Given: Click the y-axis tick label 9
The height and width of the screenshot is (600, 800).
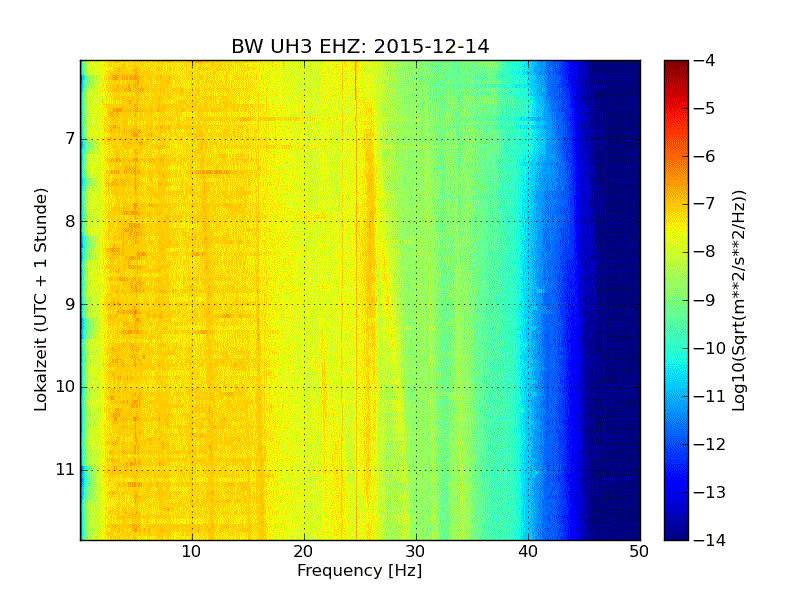Looking at the screenshot, I should (x=70, y=304).
